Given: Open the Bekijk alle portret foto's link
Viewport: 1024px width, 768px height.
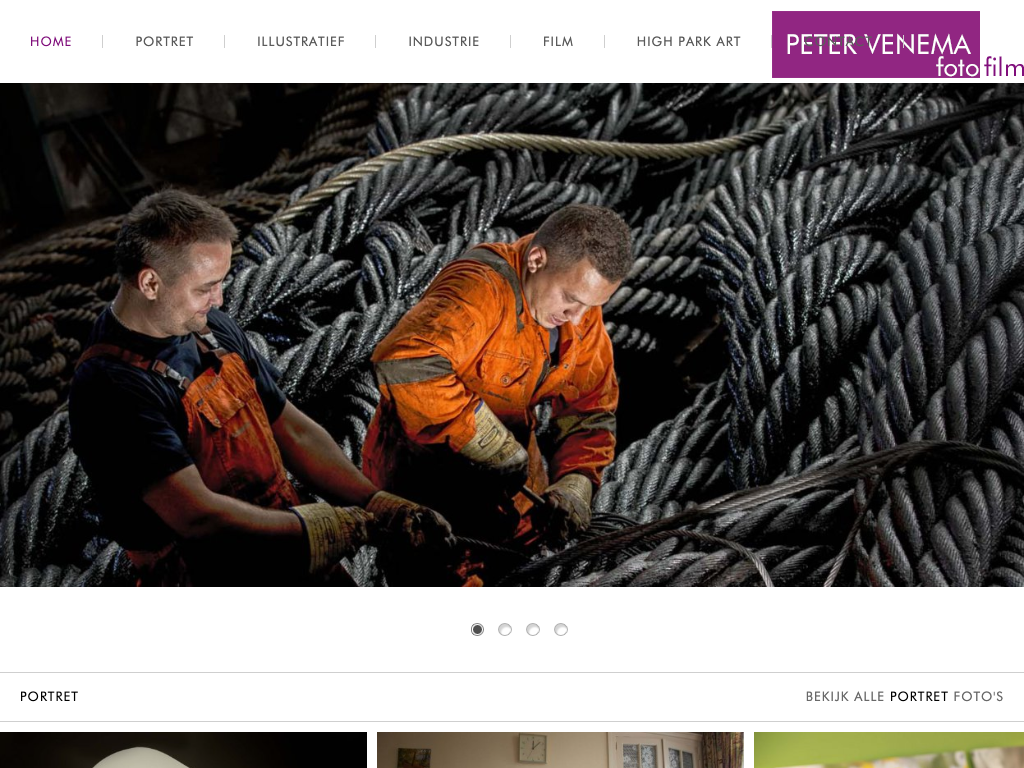Looking at the screenshot, I should (x=904, y=696).
